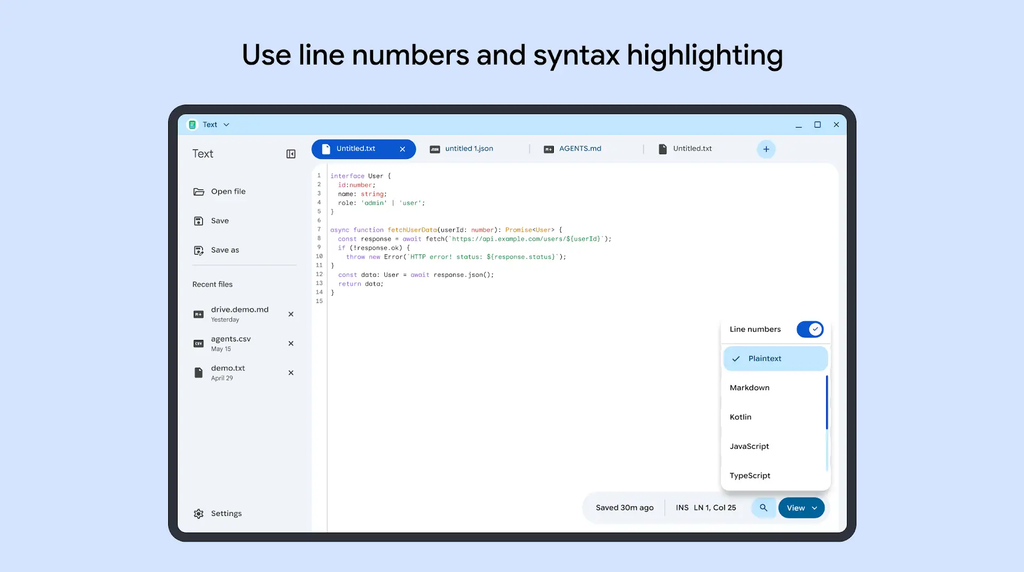Screen dimensions: 1024x572
Task: Toggle the Line numbers switch off
Action: coord(810,330)
